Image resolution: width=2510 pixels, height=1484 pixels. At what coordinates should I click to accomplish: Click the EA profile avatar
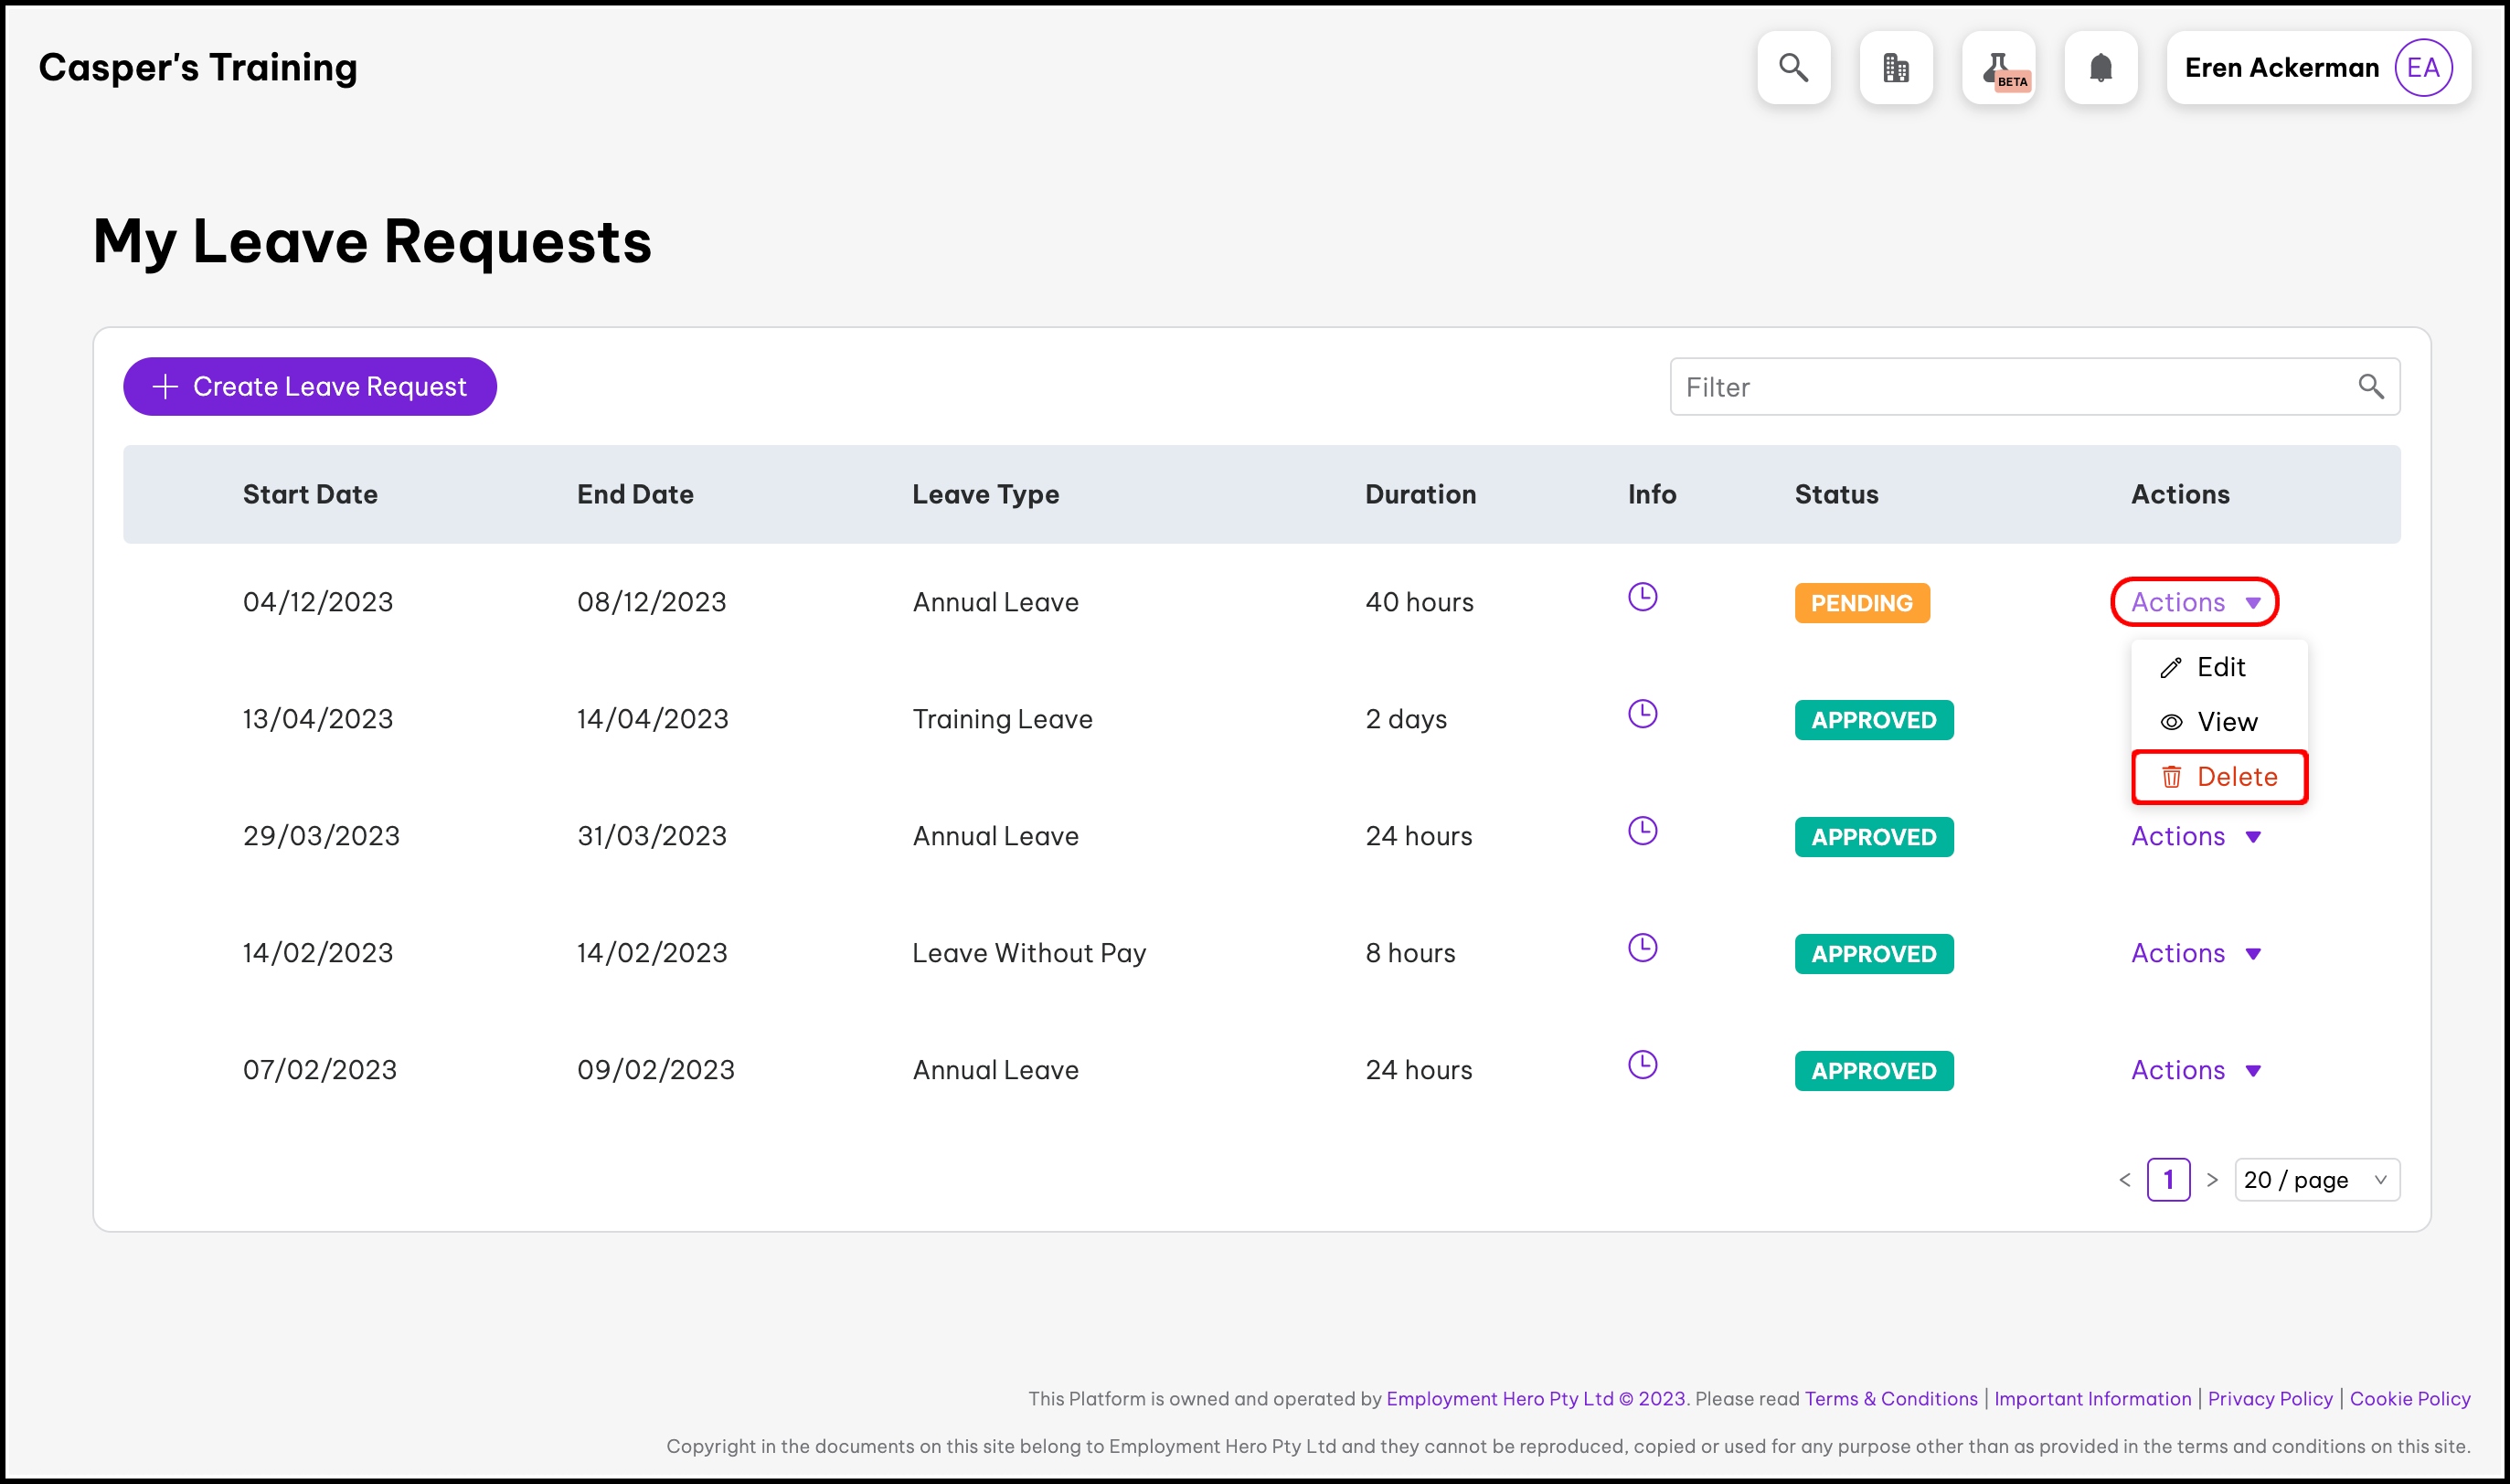[2422, 68]
